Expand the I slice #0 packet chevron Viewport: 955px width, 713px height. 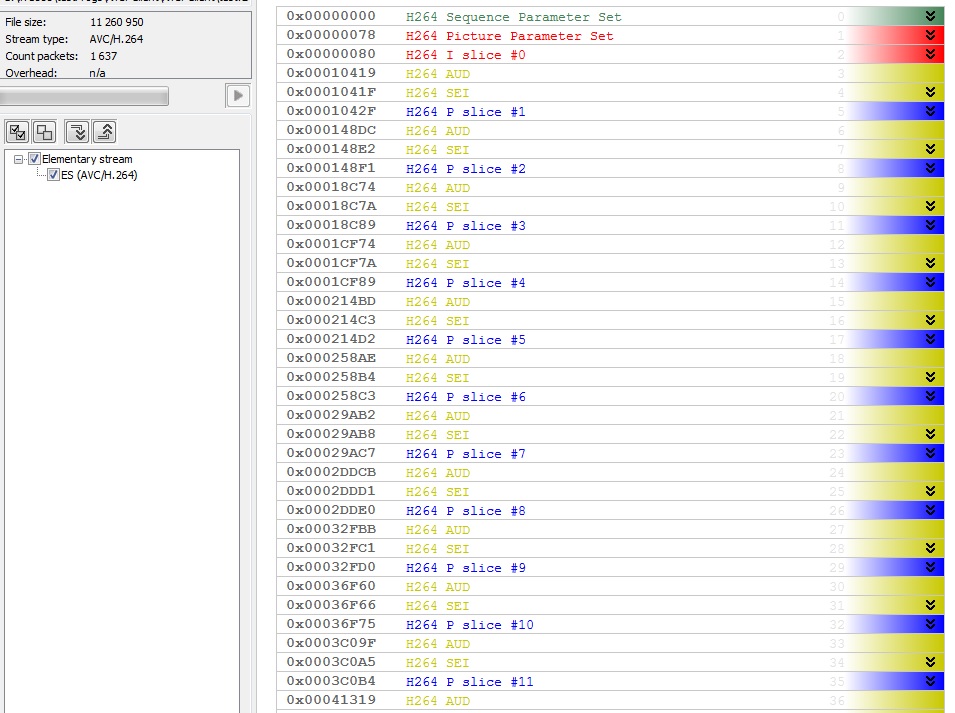(930, 54)
